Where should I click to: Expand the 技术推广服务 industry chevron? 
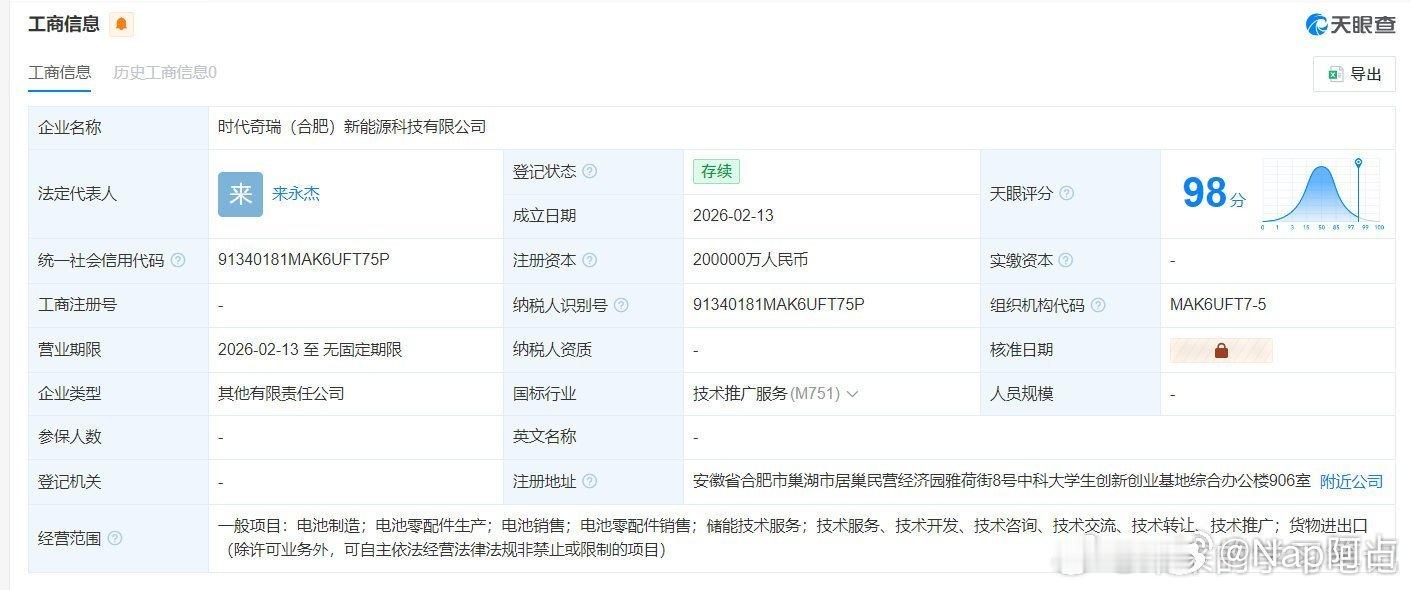click(x=852, y=394)
